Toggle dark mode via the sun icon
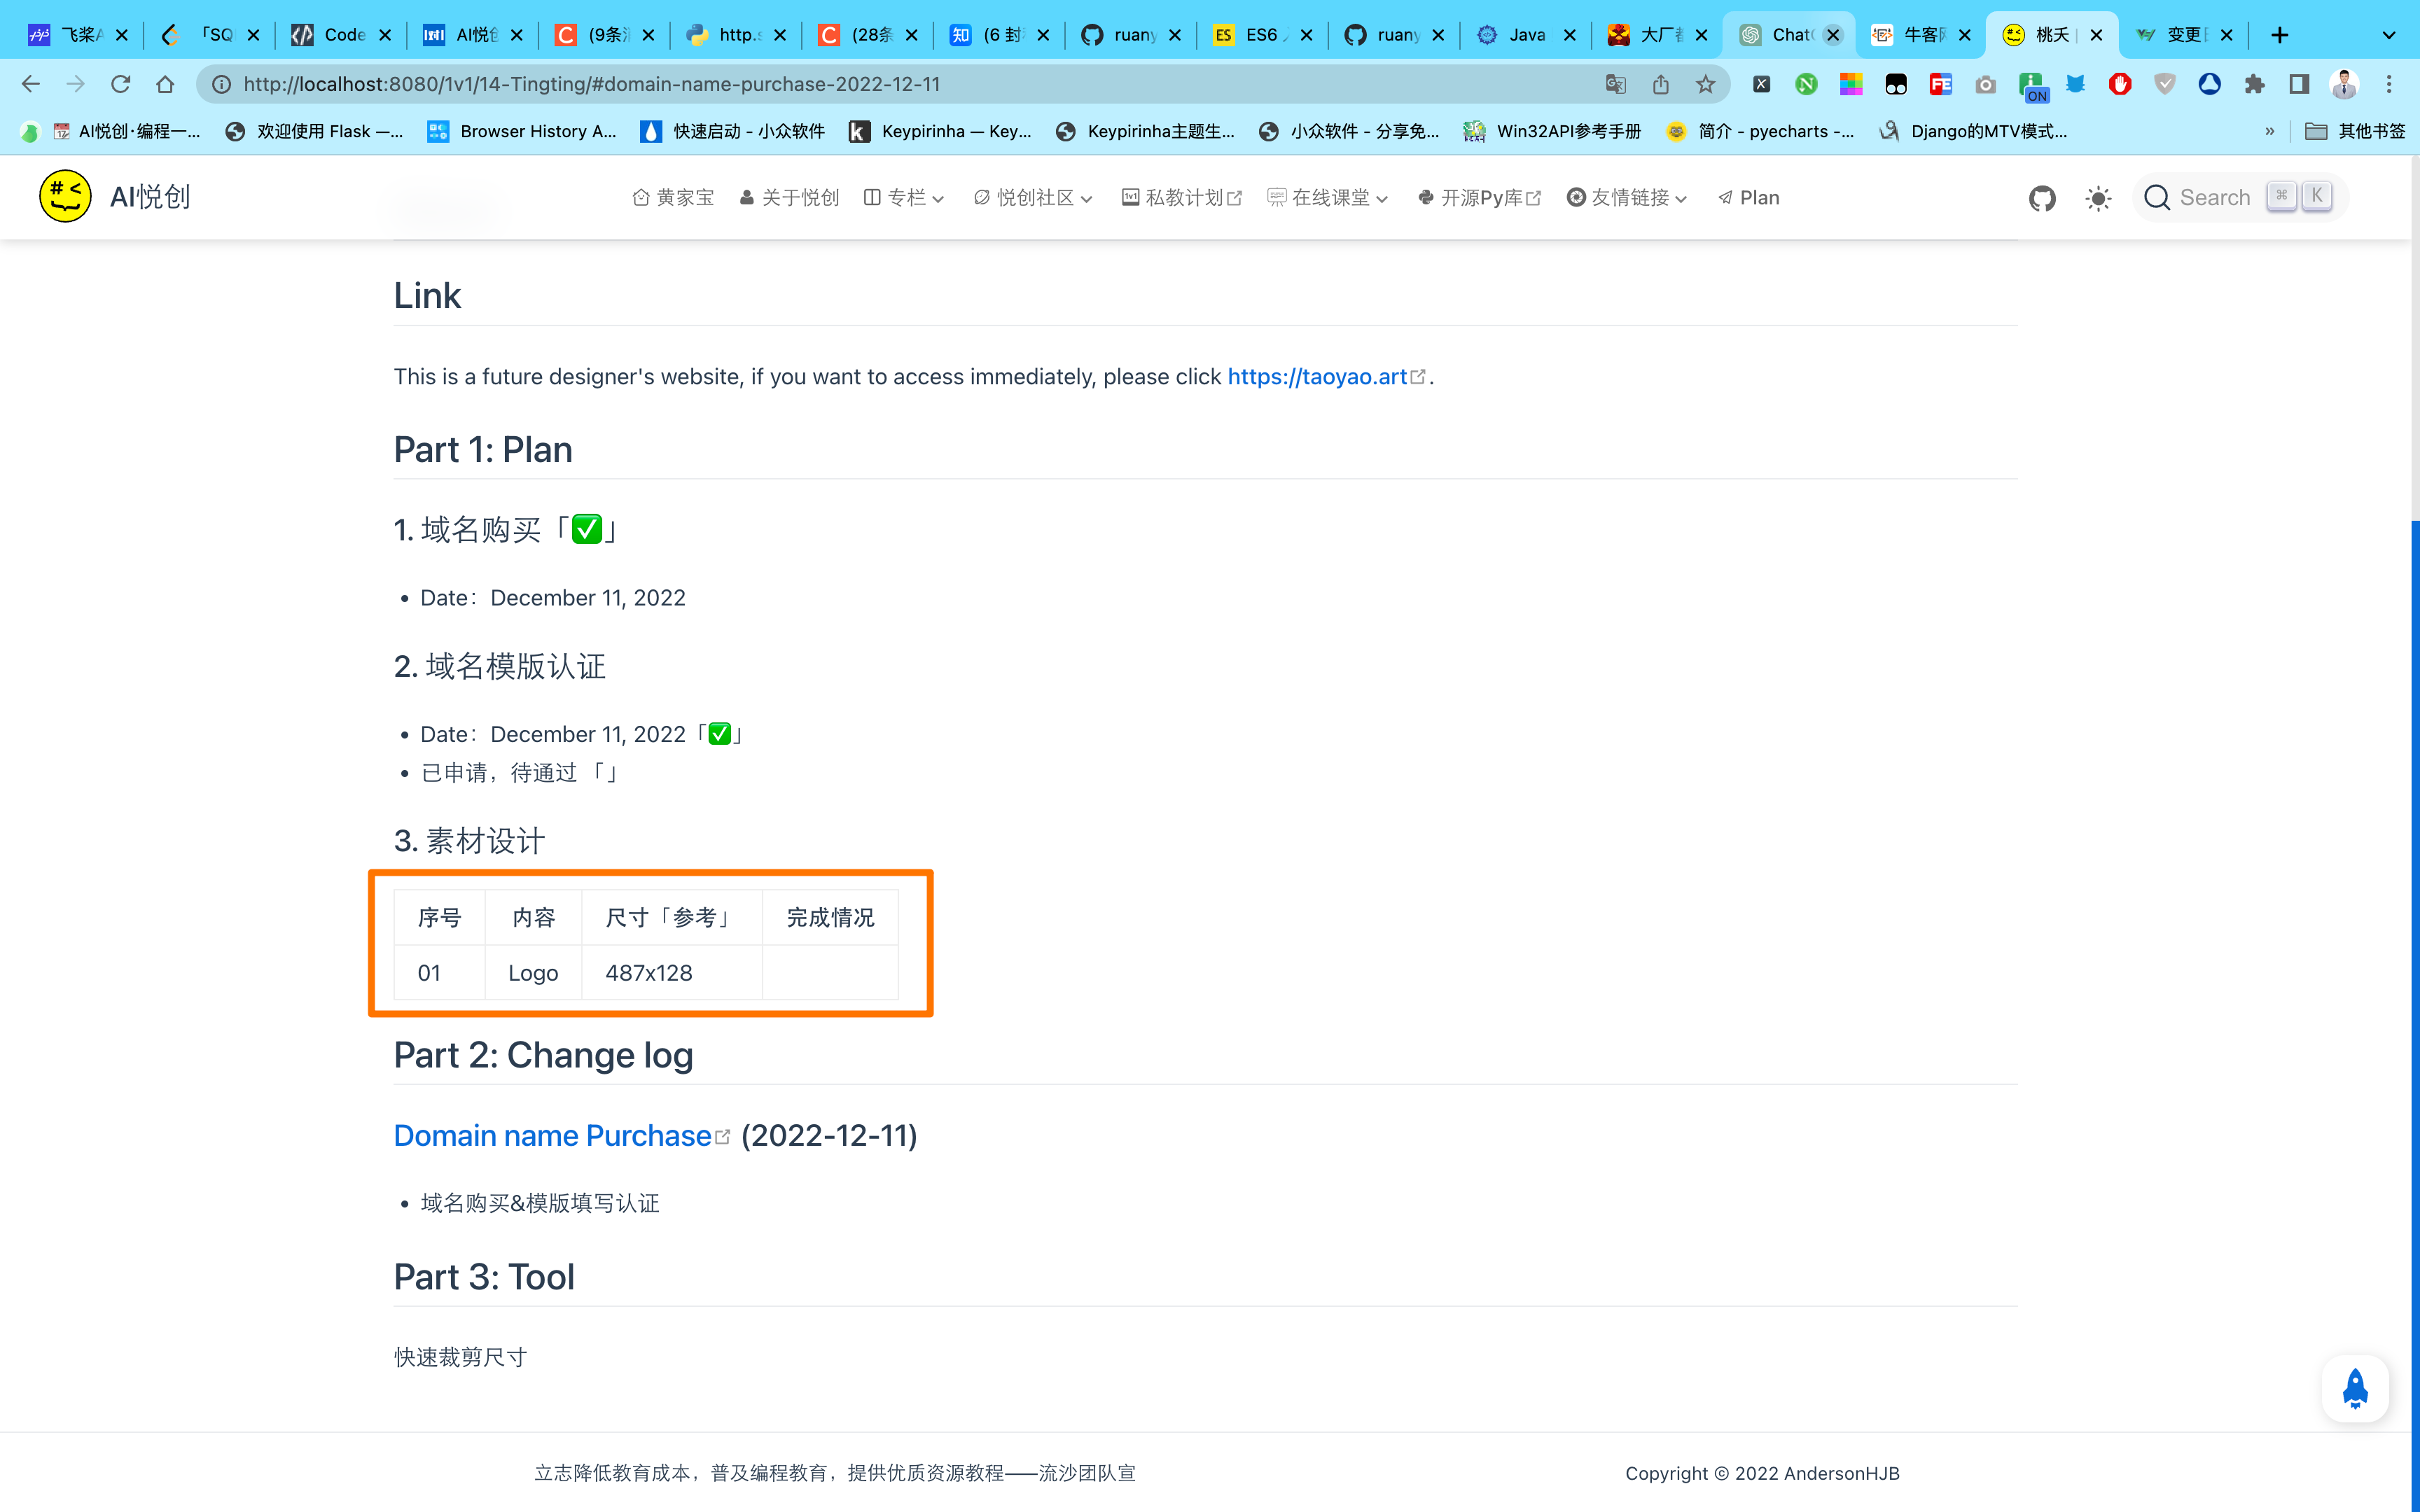This screenshot has height=1512, width=2420. [x=2097, y=198]
